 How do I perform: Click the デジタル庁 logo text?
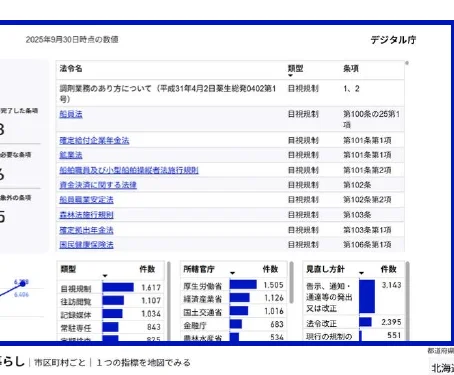click(x=393, y=40)
